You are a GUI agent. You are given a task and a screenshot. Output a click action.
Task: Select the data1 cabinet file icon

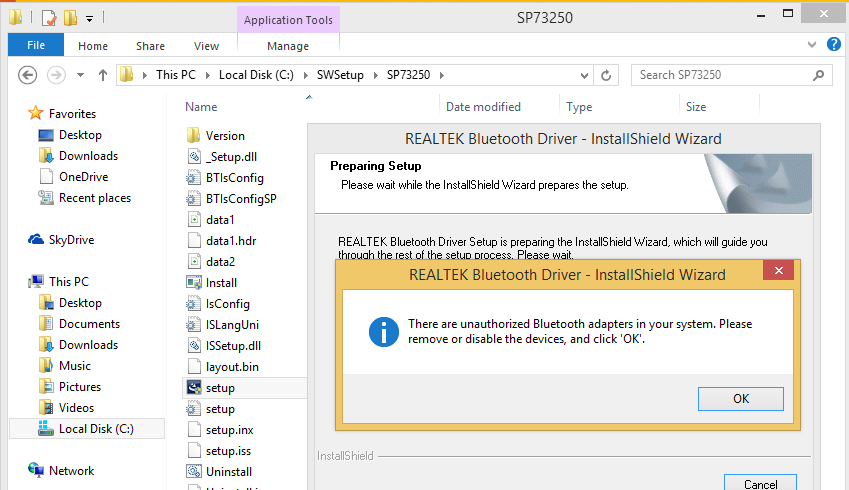tap(193, 219)
